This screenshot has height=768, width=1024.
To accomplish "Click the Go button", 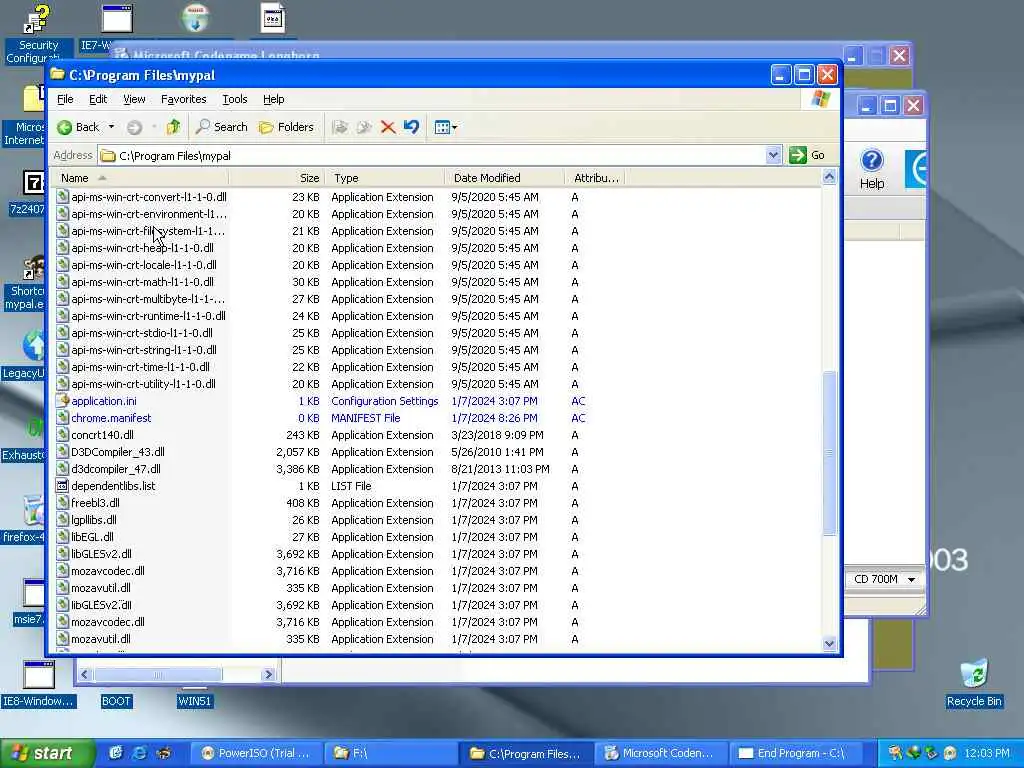I will tap(808, 155).
